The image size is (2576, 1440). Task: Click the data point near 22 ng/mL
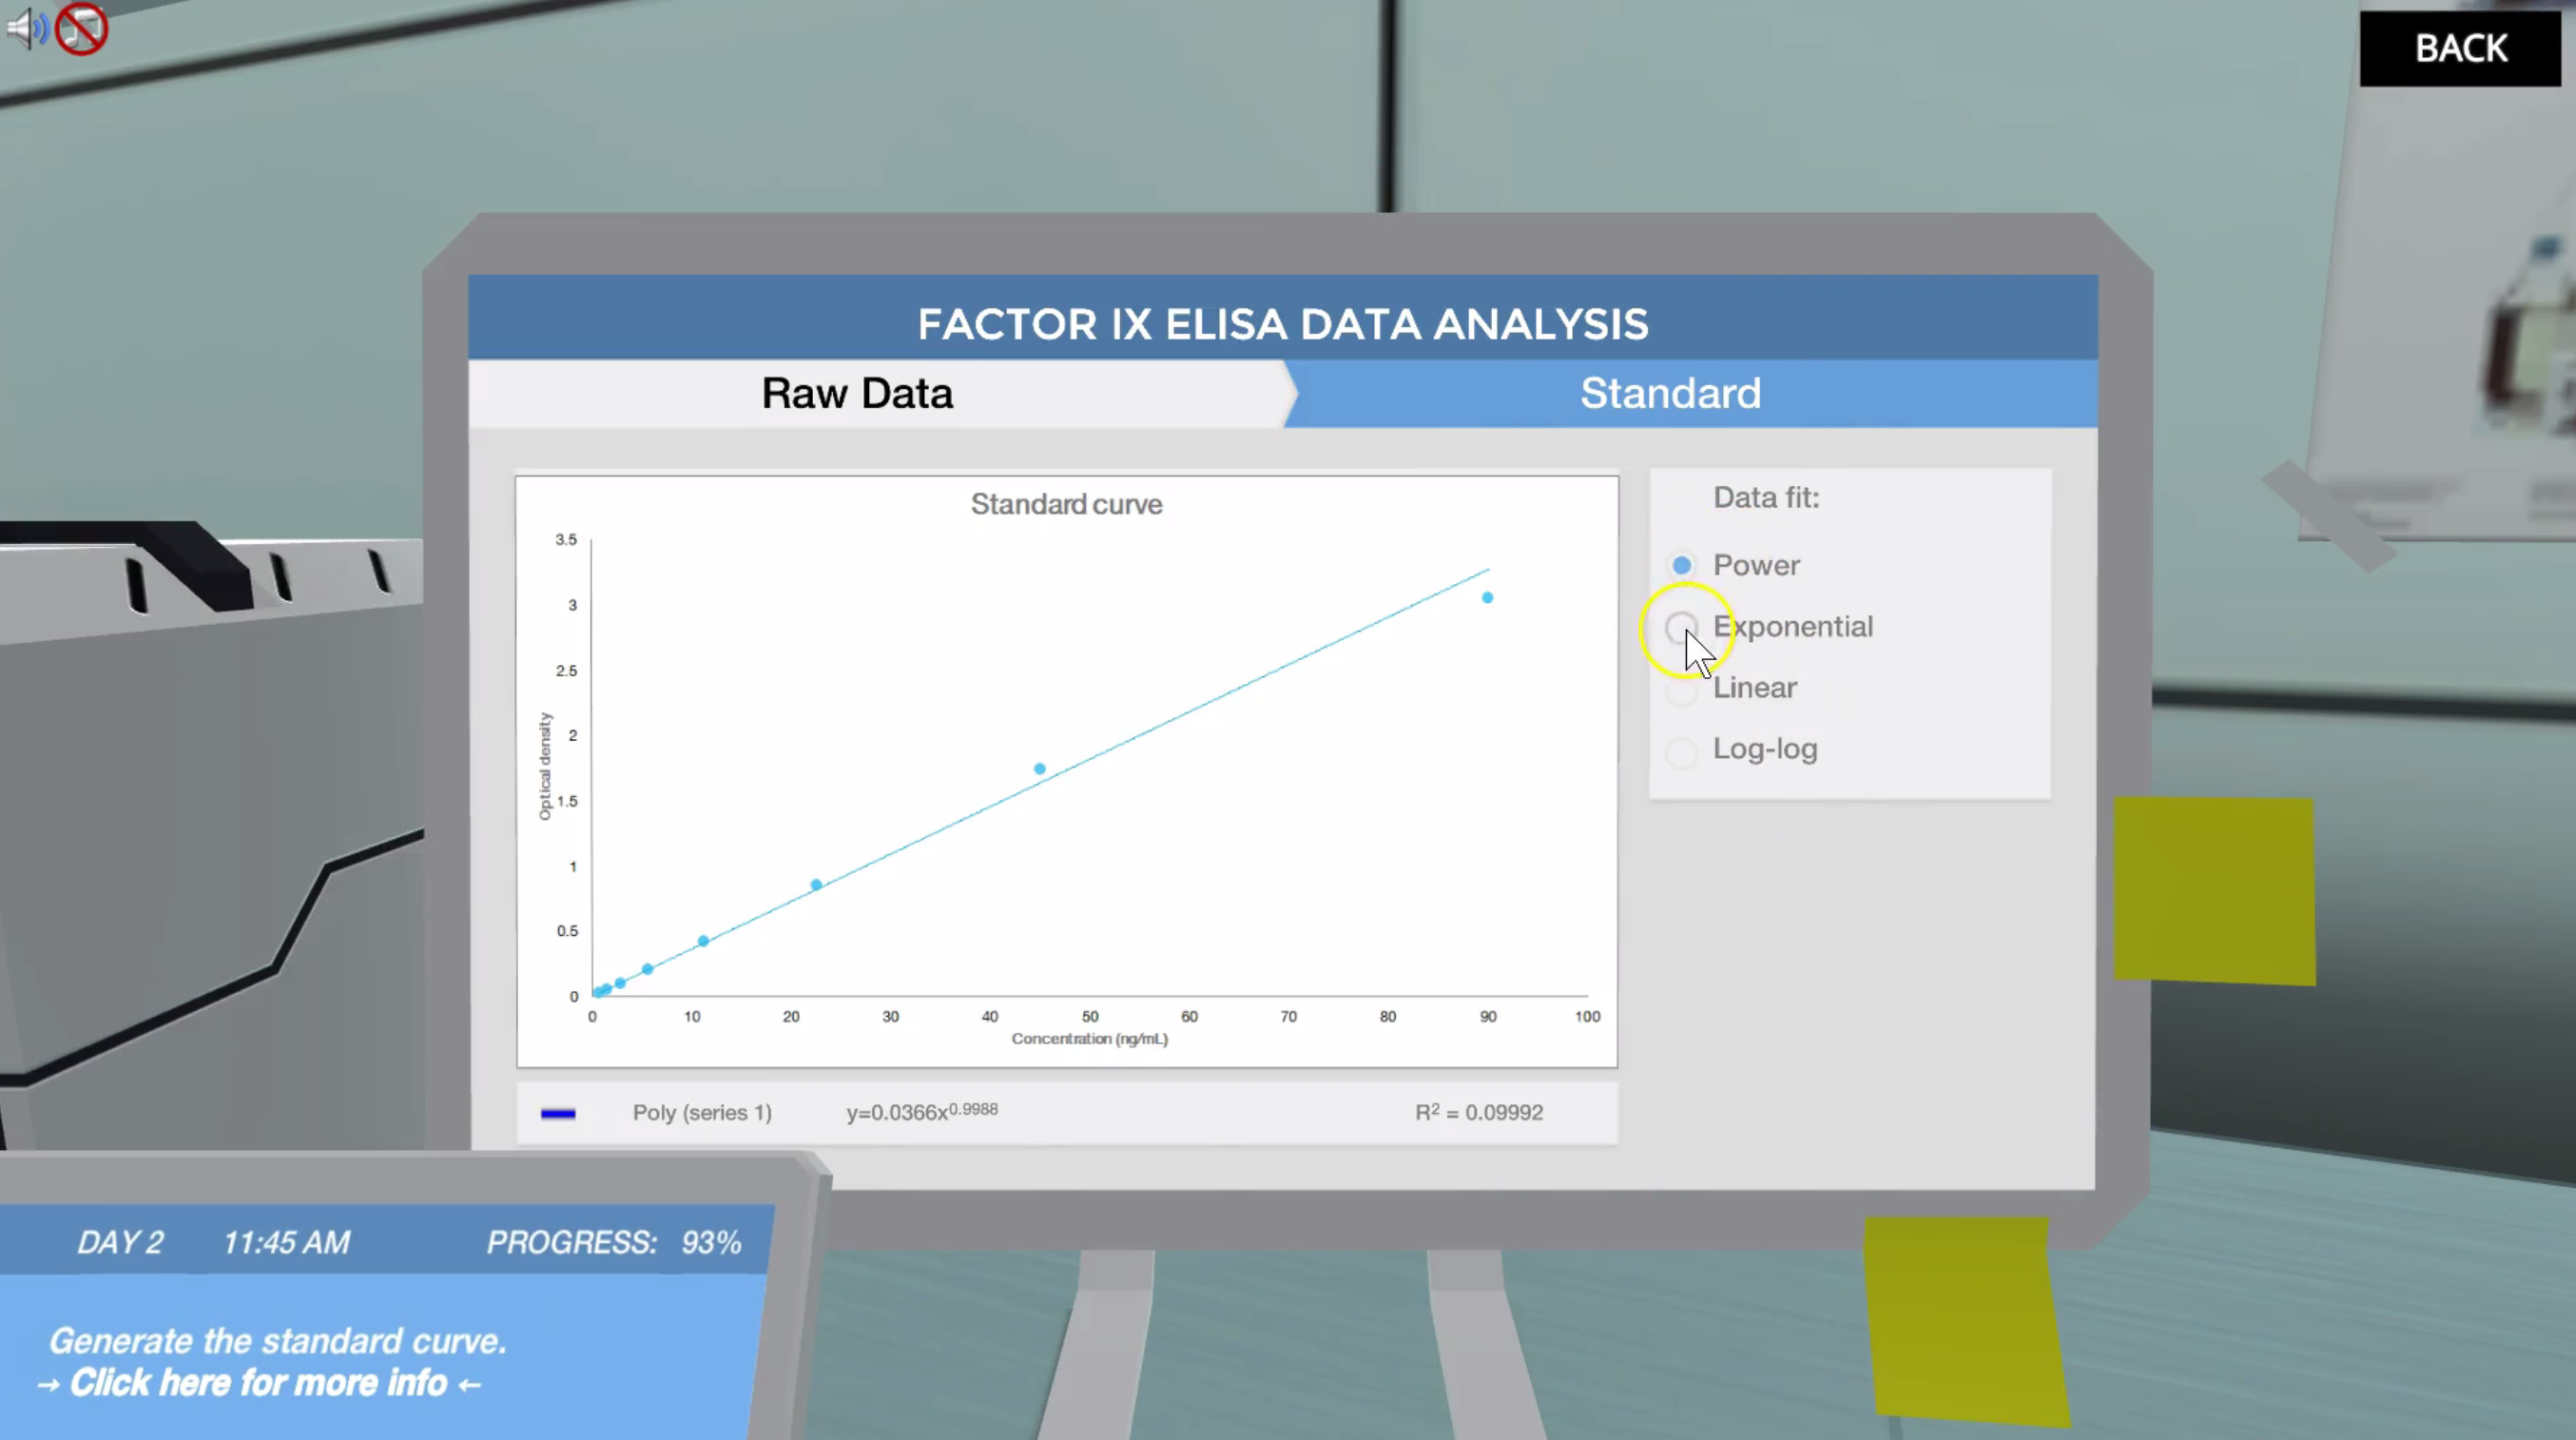(816, 885)
